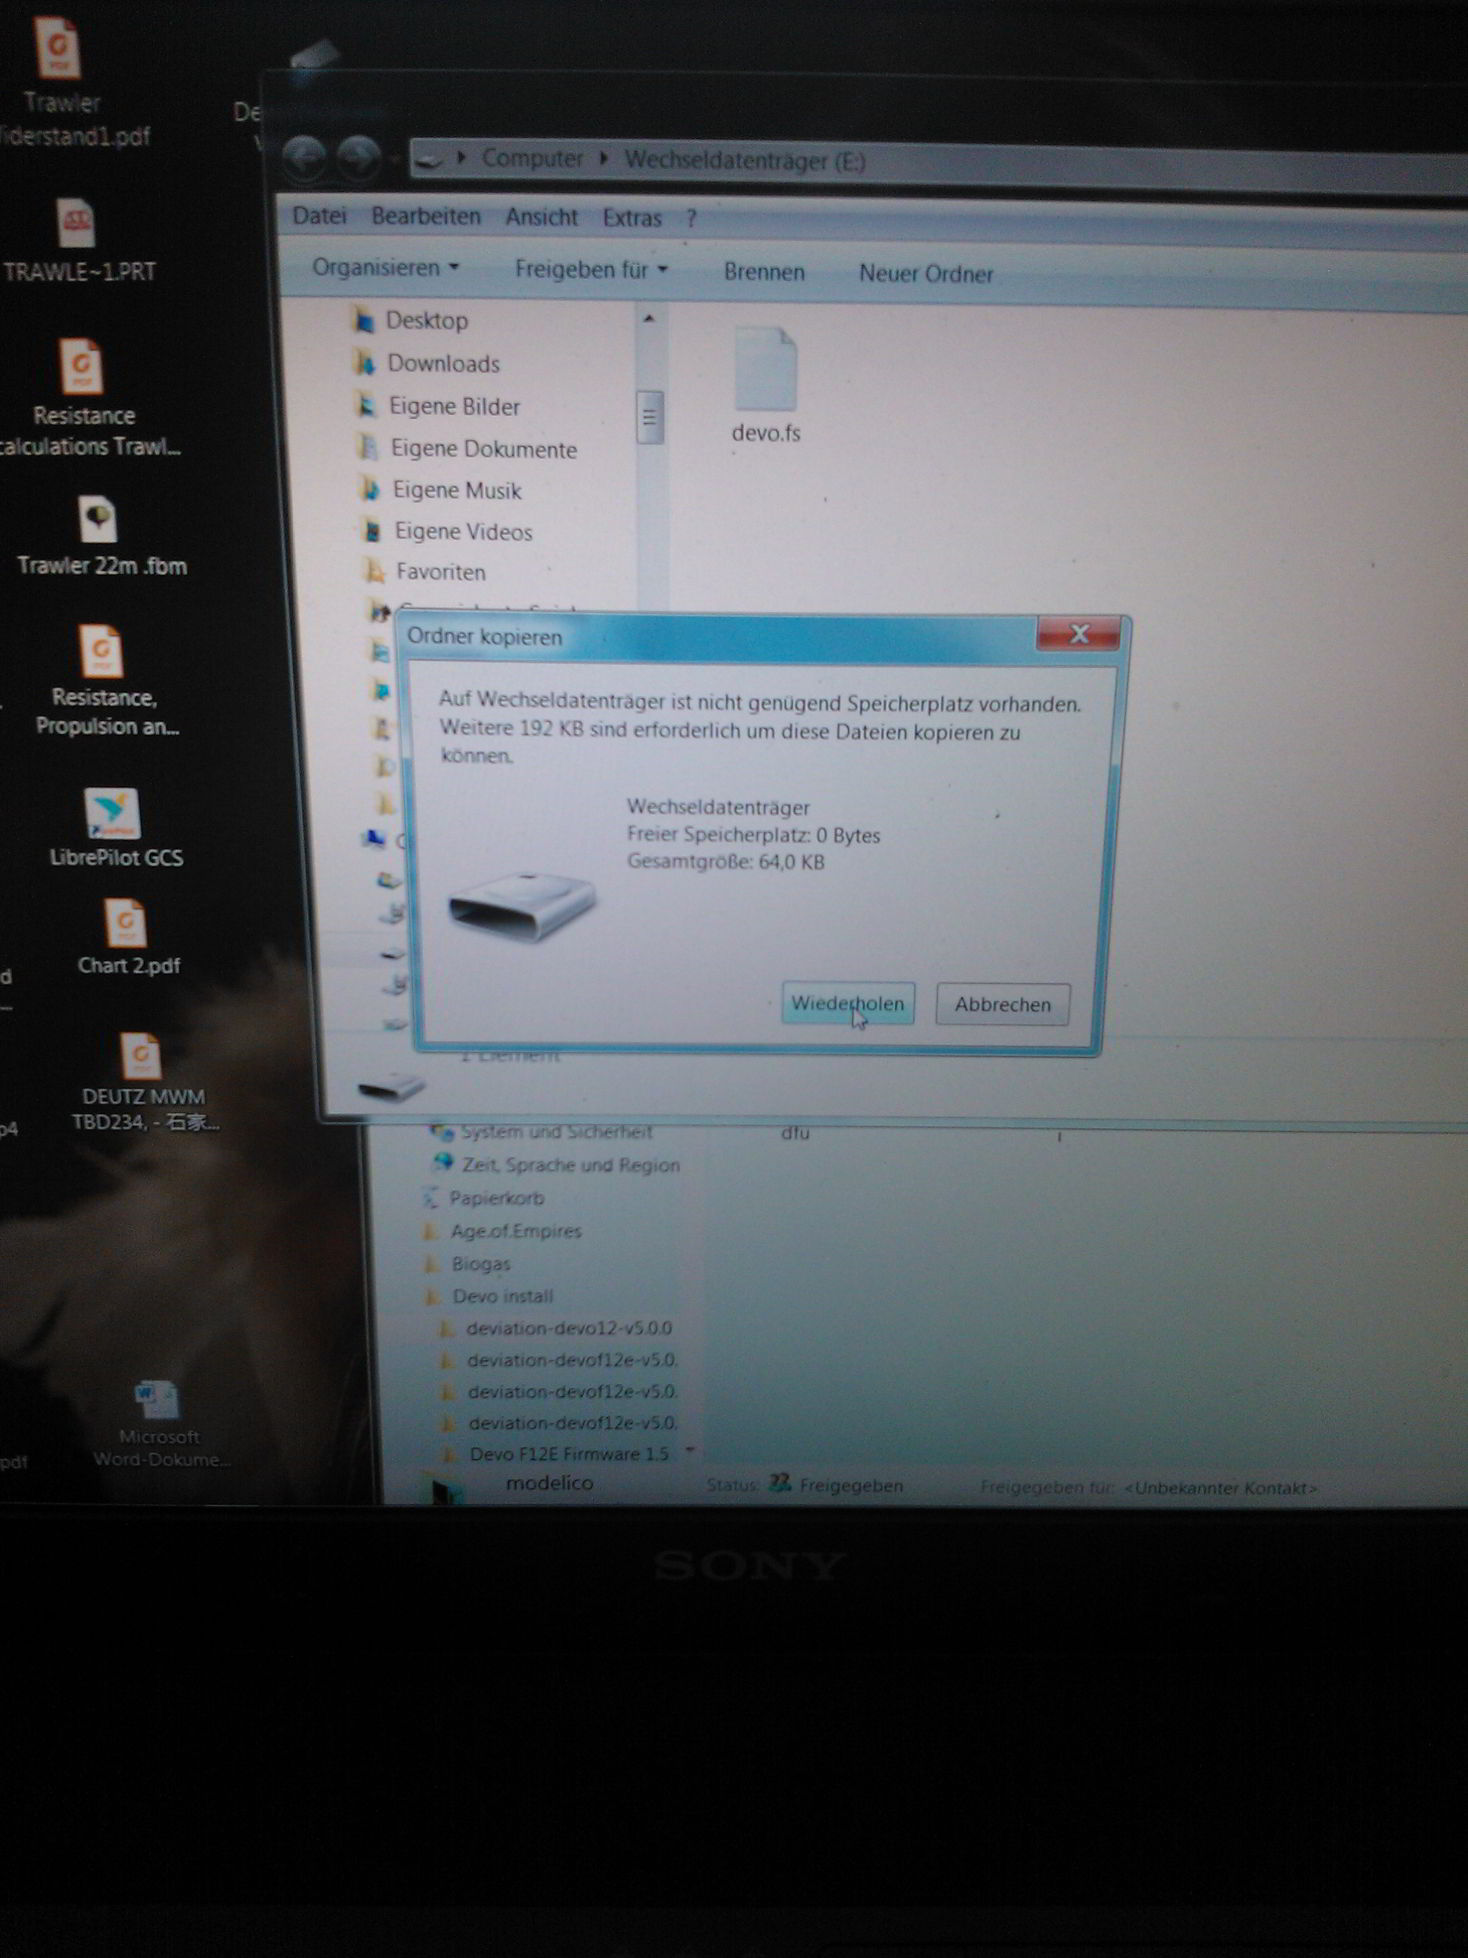
Task: Open the Bearbeiten menu
Action: 426,217
